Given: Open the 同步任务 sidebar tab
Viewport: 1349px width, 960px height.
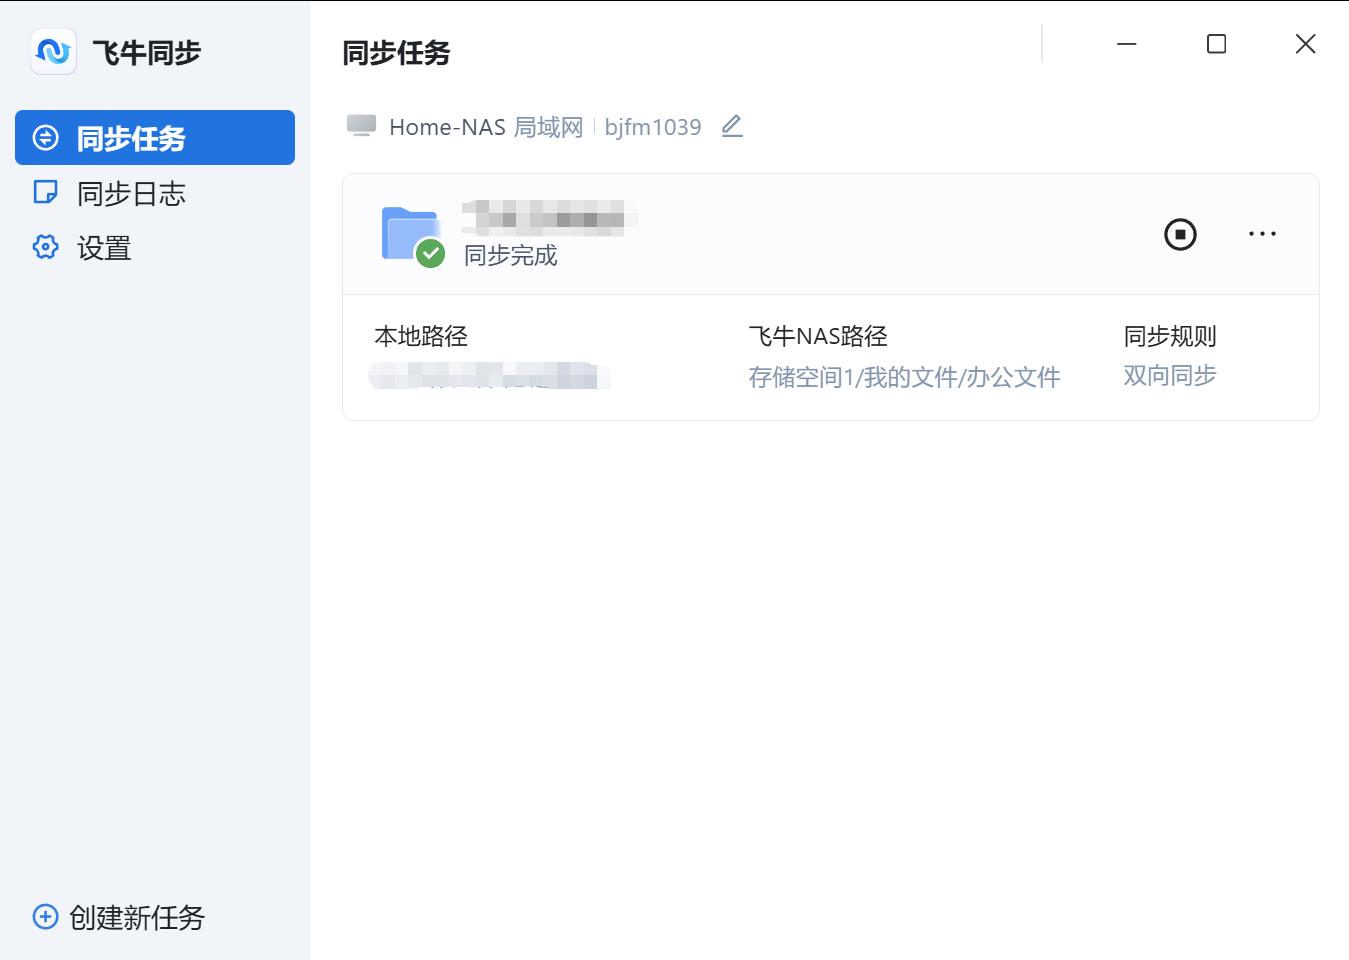Looking at the screenshot, I should pyautogui.click(x=155, y=138).
